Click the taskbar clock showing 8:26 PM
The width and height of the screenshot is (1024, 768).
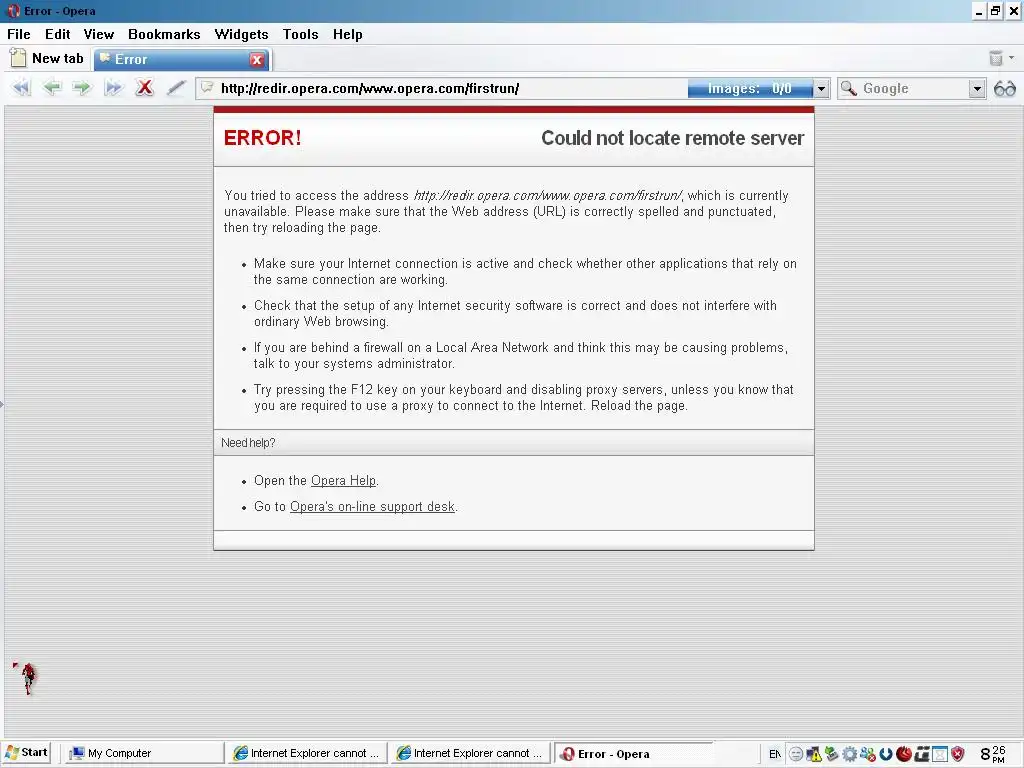coord(993,754)
